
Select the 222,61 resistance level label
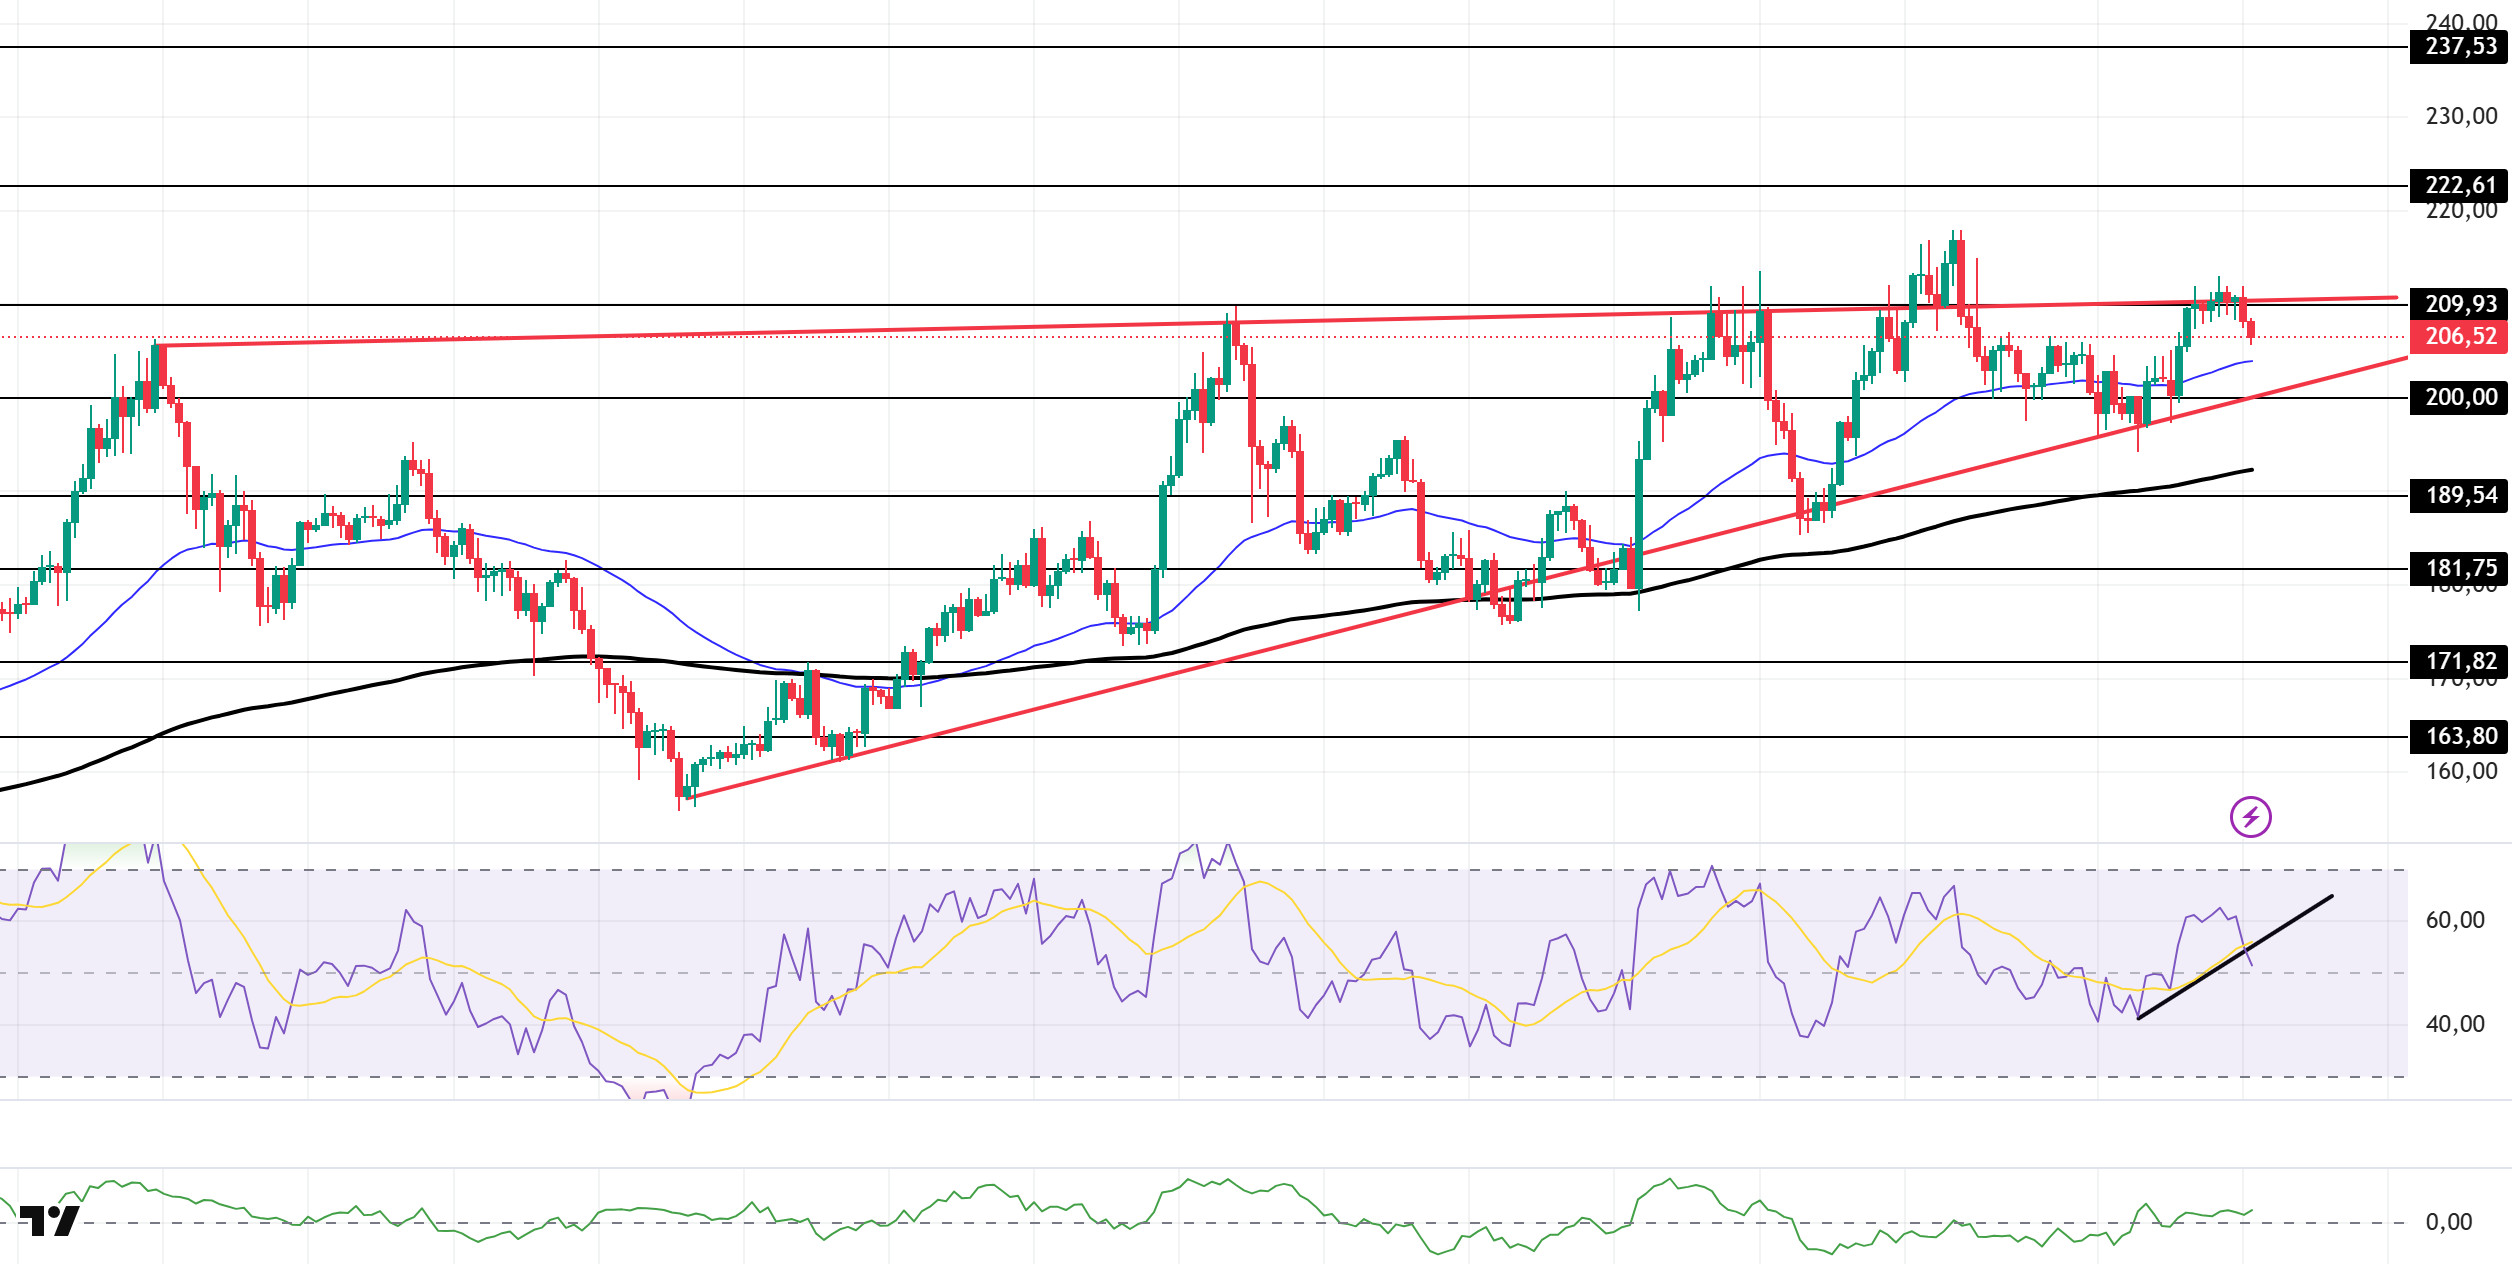pos(2459,185)
